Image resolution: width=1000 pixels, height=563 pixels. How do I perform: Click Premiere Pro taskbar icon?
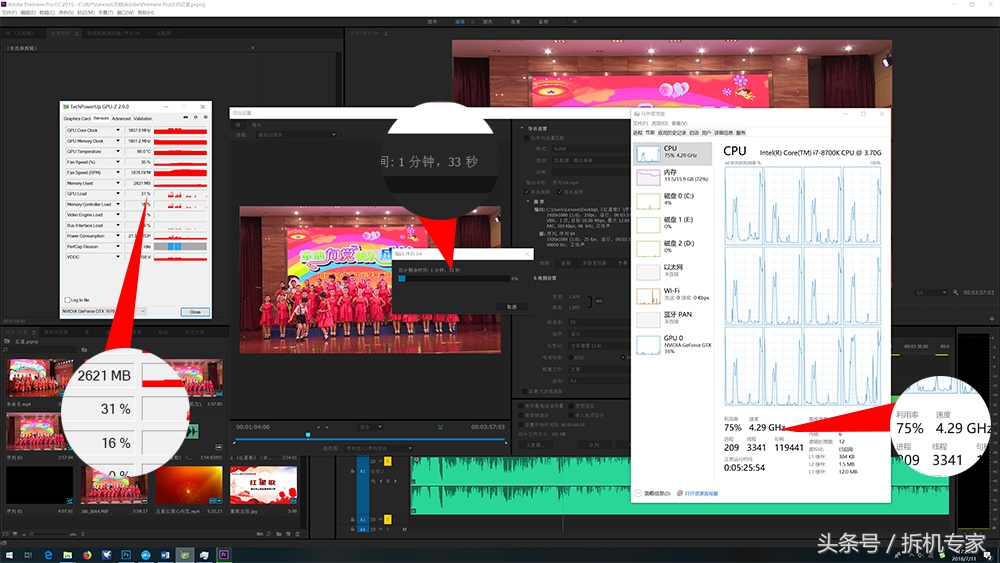pyautogui.click(x=224, y=554)
